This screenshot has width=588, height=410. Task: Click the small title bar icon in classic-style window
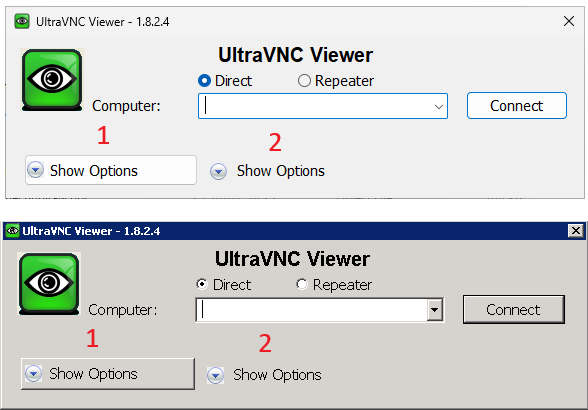pyautogui.click(x=12, y=230)
